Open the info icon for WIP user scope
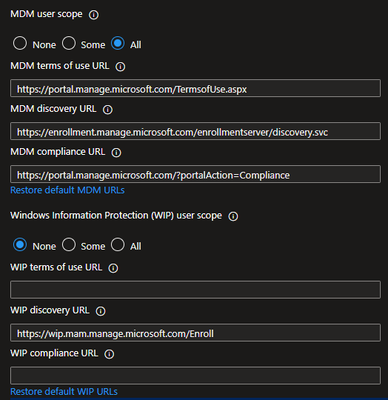Screen dimensions: 388x400 pos(233,216)
